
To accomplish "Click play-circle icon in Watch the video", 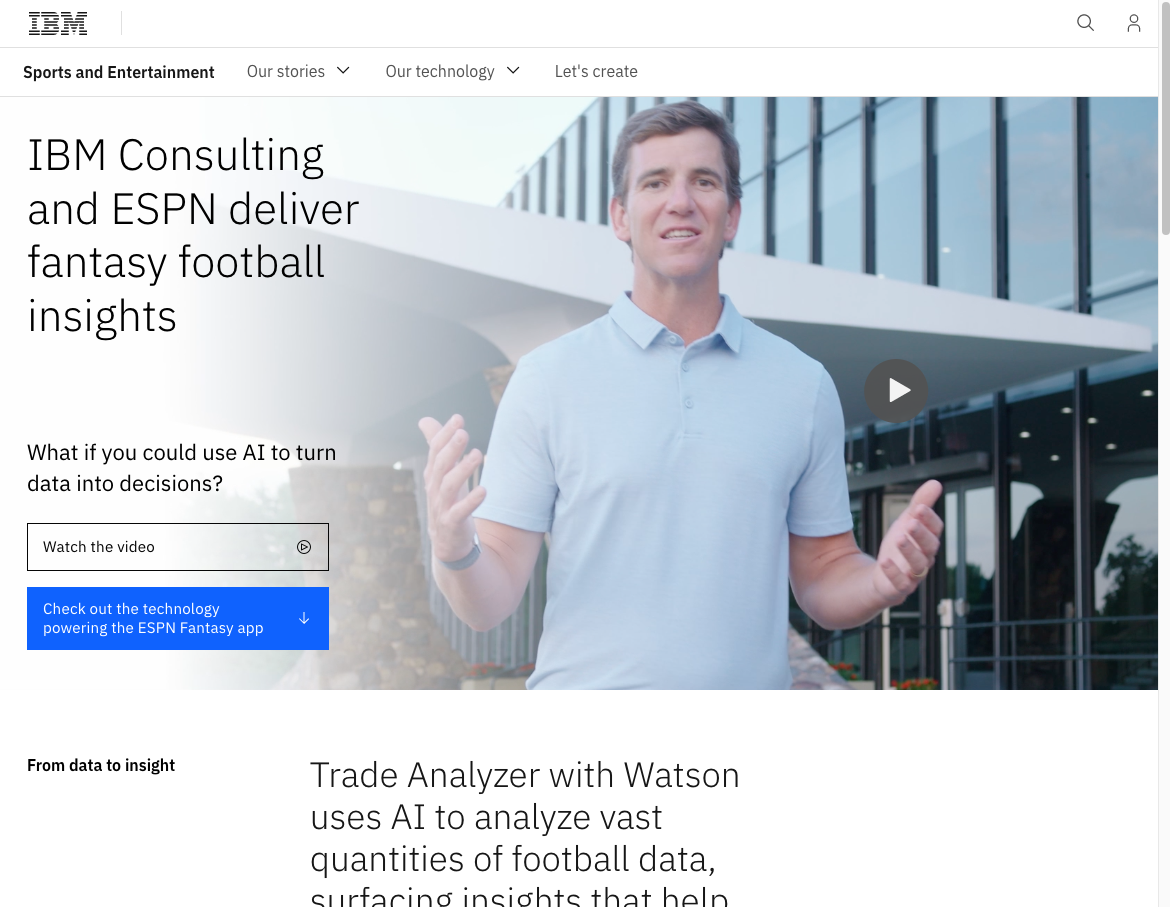I will (x=304, y=547).
